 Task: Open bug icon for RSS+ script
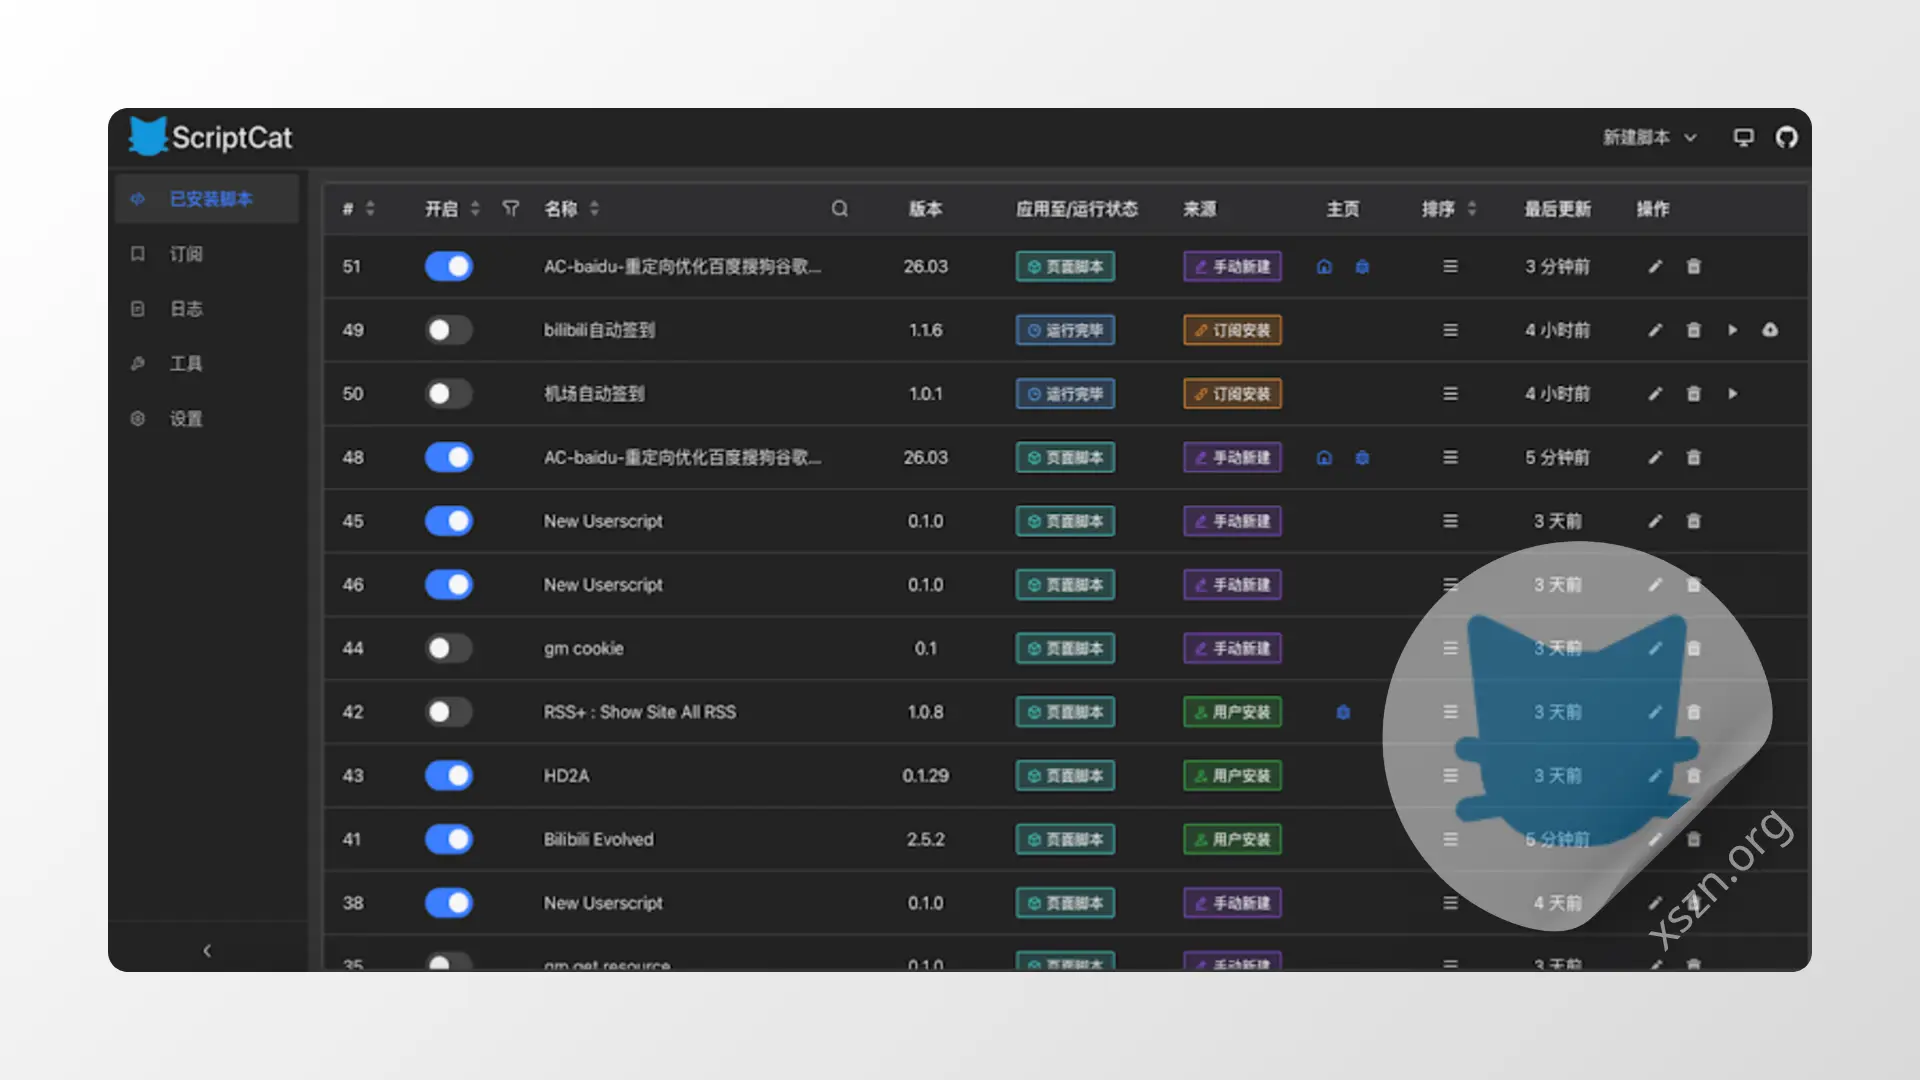(1343, 712)
